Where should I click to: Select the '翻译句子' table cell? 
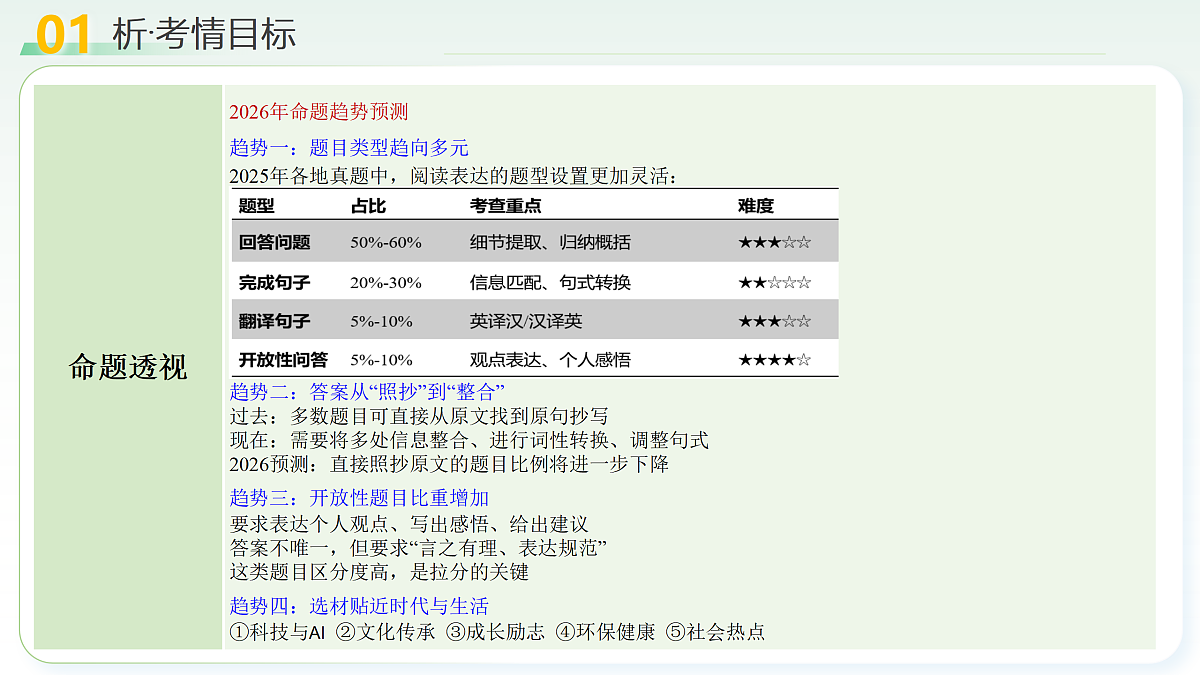click(x=274, y=321)
